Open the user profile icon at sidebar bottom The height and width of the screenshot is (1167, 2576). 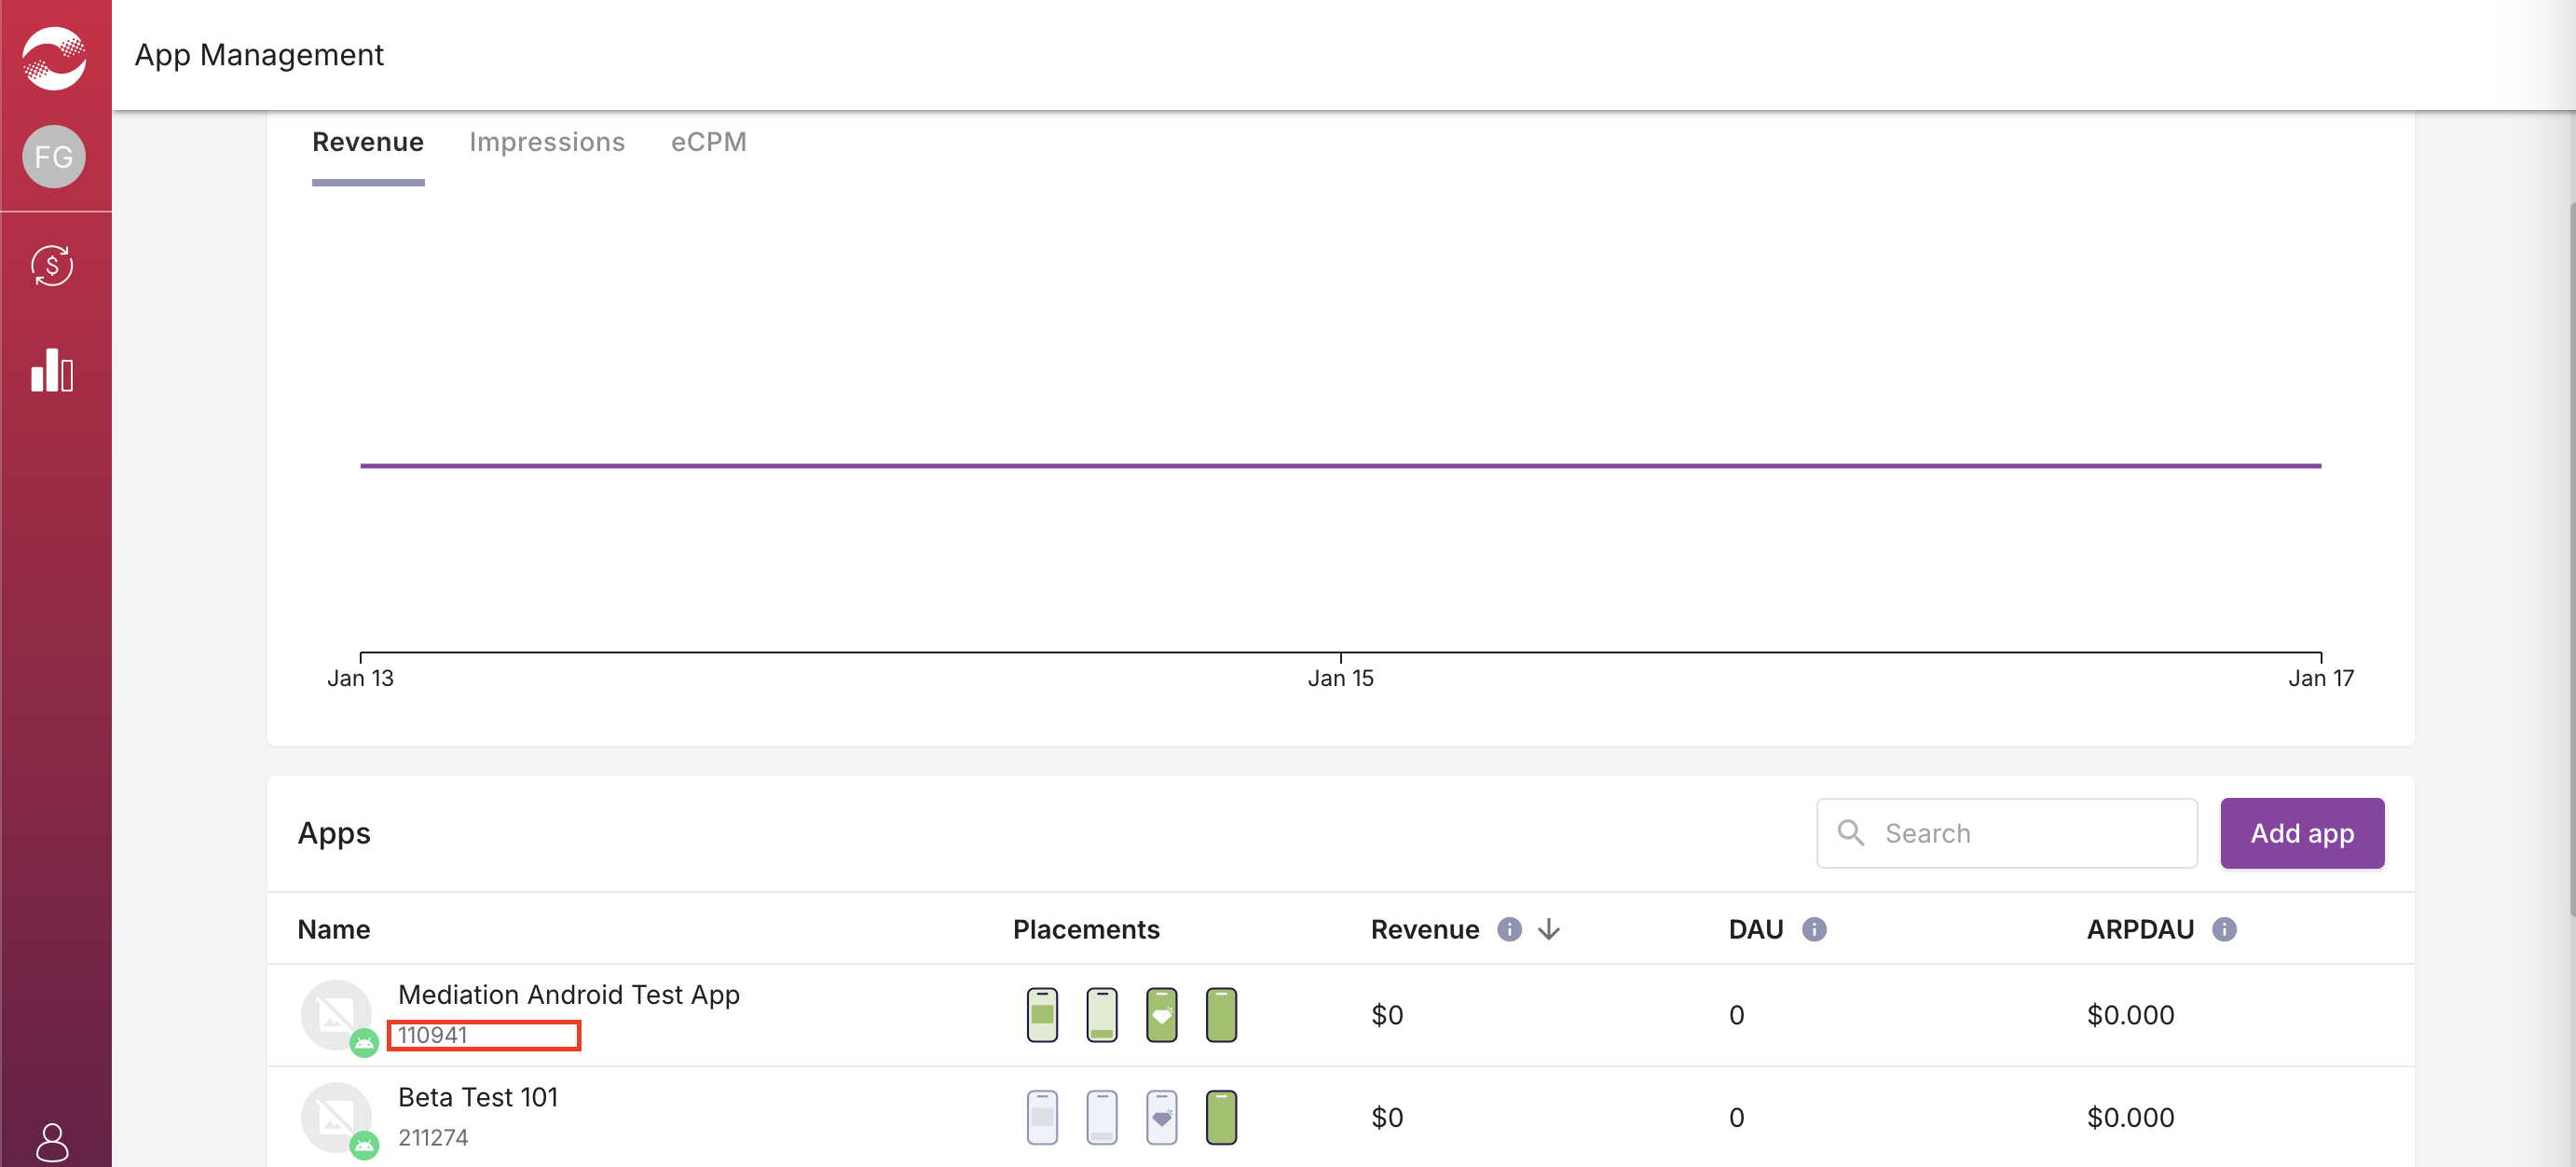[x=52, y=1141]
